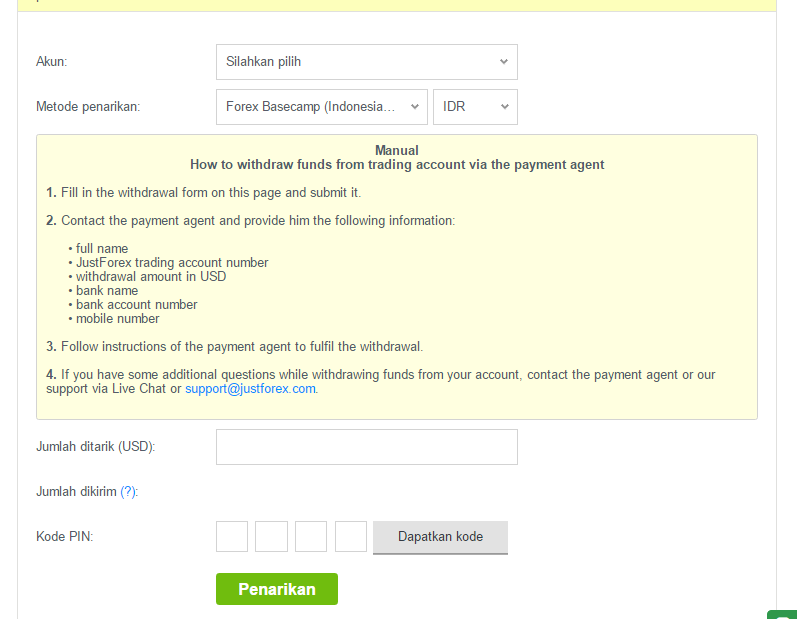
Task: Click the 'Metode penarikan:' label
Action: pyautogui.click(x=88, y=107)
